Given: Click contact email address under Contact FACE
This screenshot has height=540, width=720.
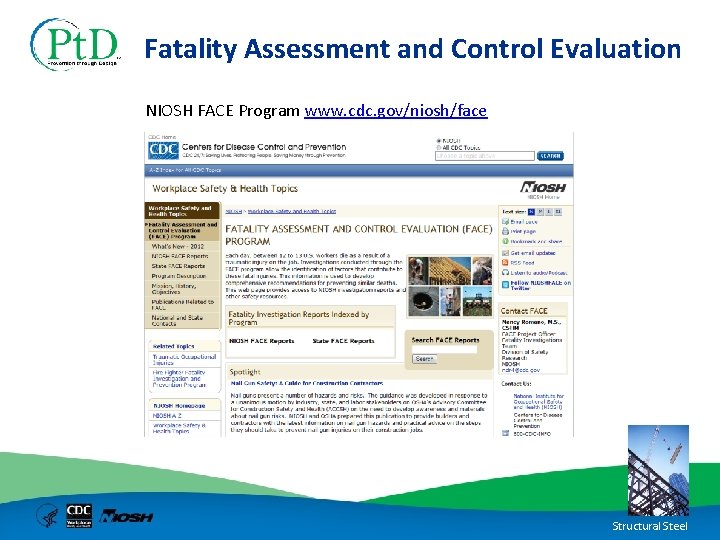Looking at the screenshot, I should pos(521,370).
